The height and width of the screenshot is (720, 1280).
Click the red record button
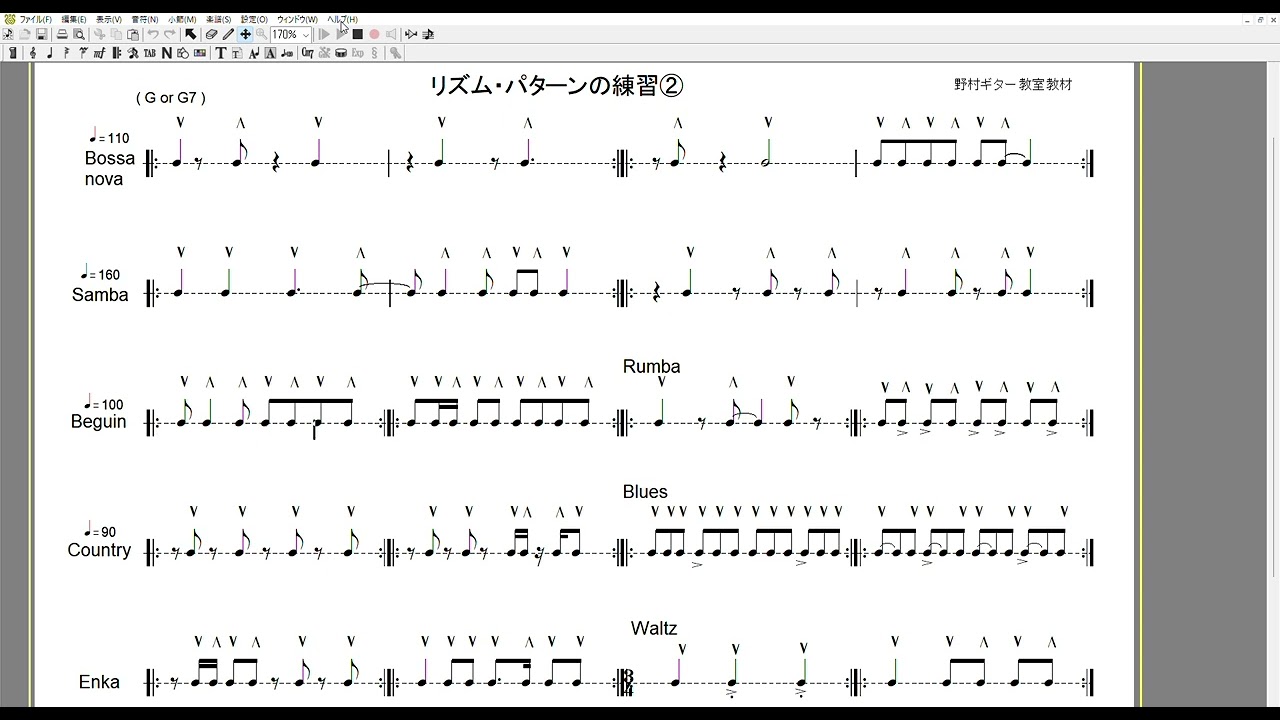click(x=374, y=34)
